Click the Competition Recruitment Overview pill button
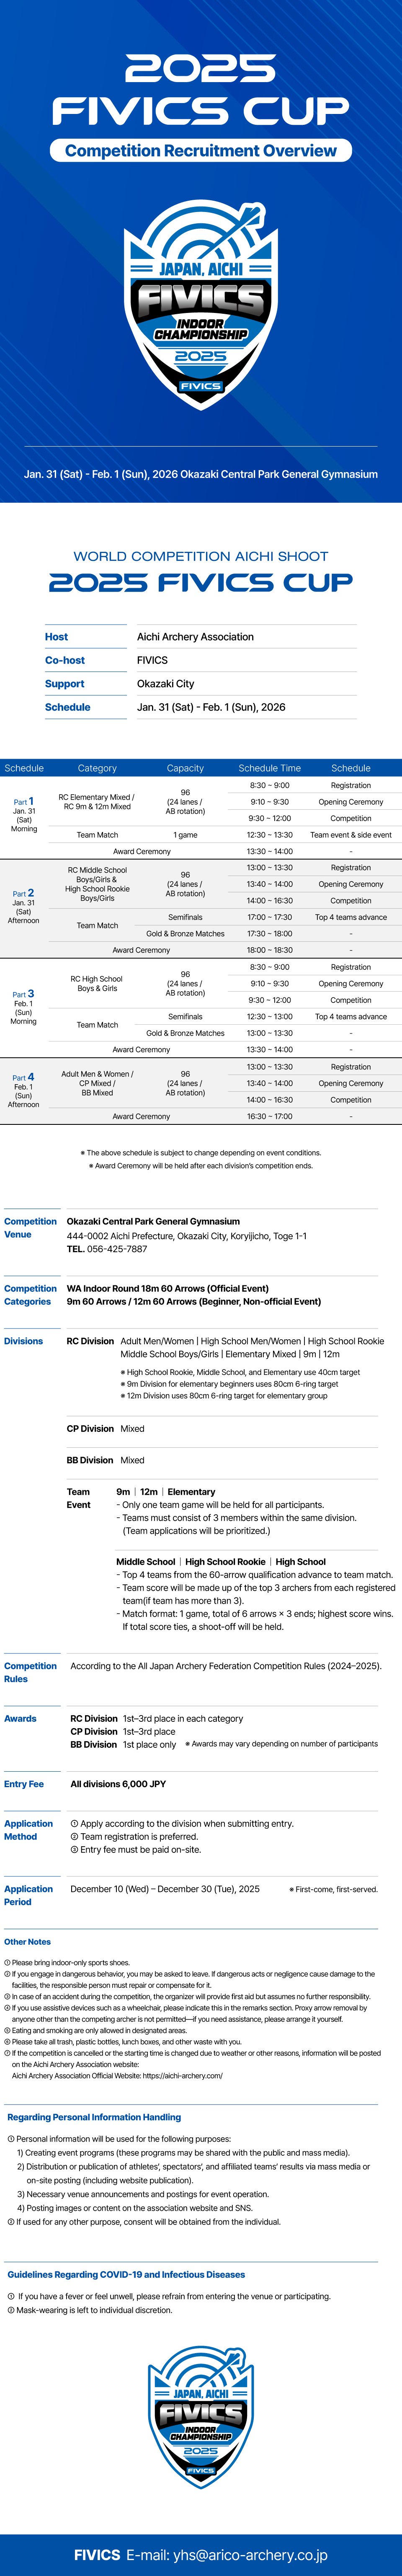The width and height of the screenshot is (402, 2576). [x=201, y=151]
